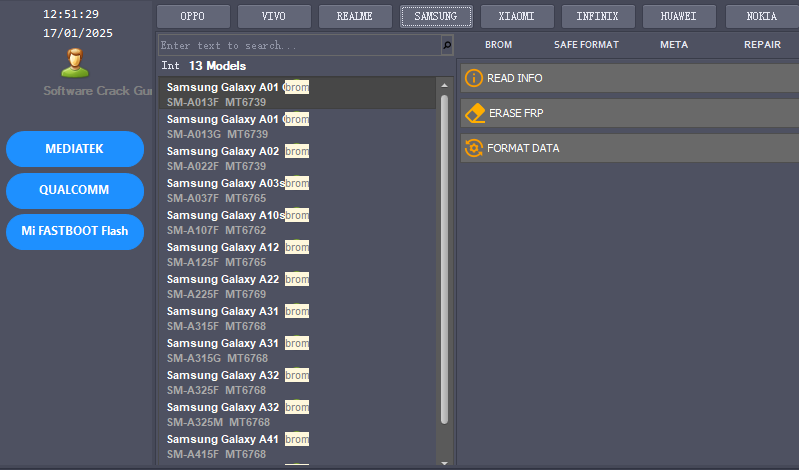Click the user avatar icon

tap(75, 62)
